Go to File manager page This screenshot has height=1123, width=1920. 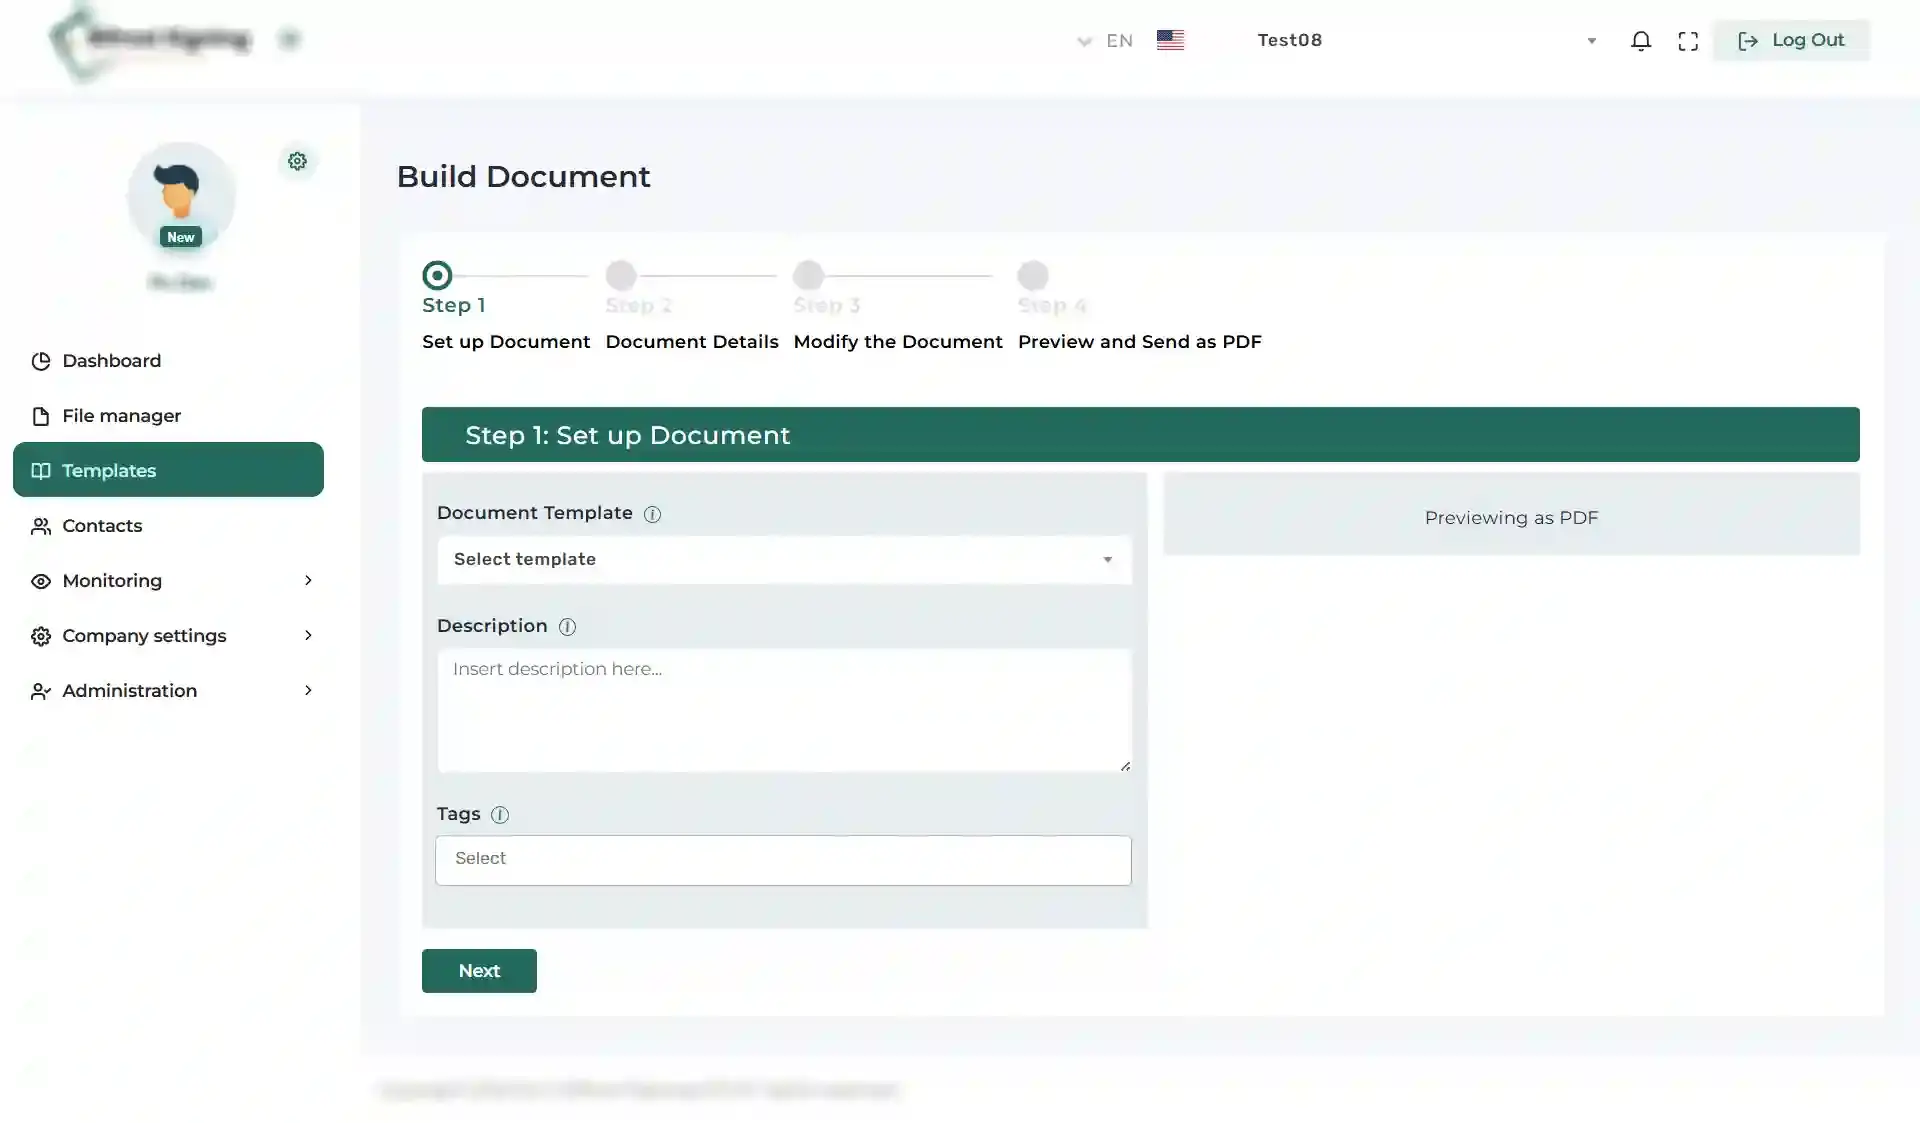coord(121,416)
